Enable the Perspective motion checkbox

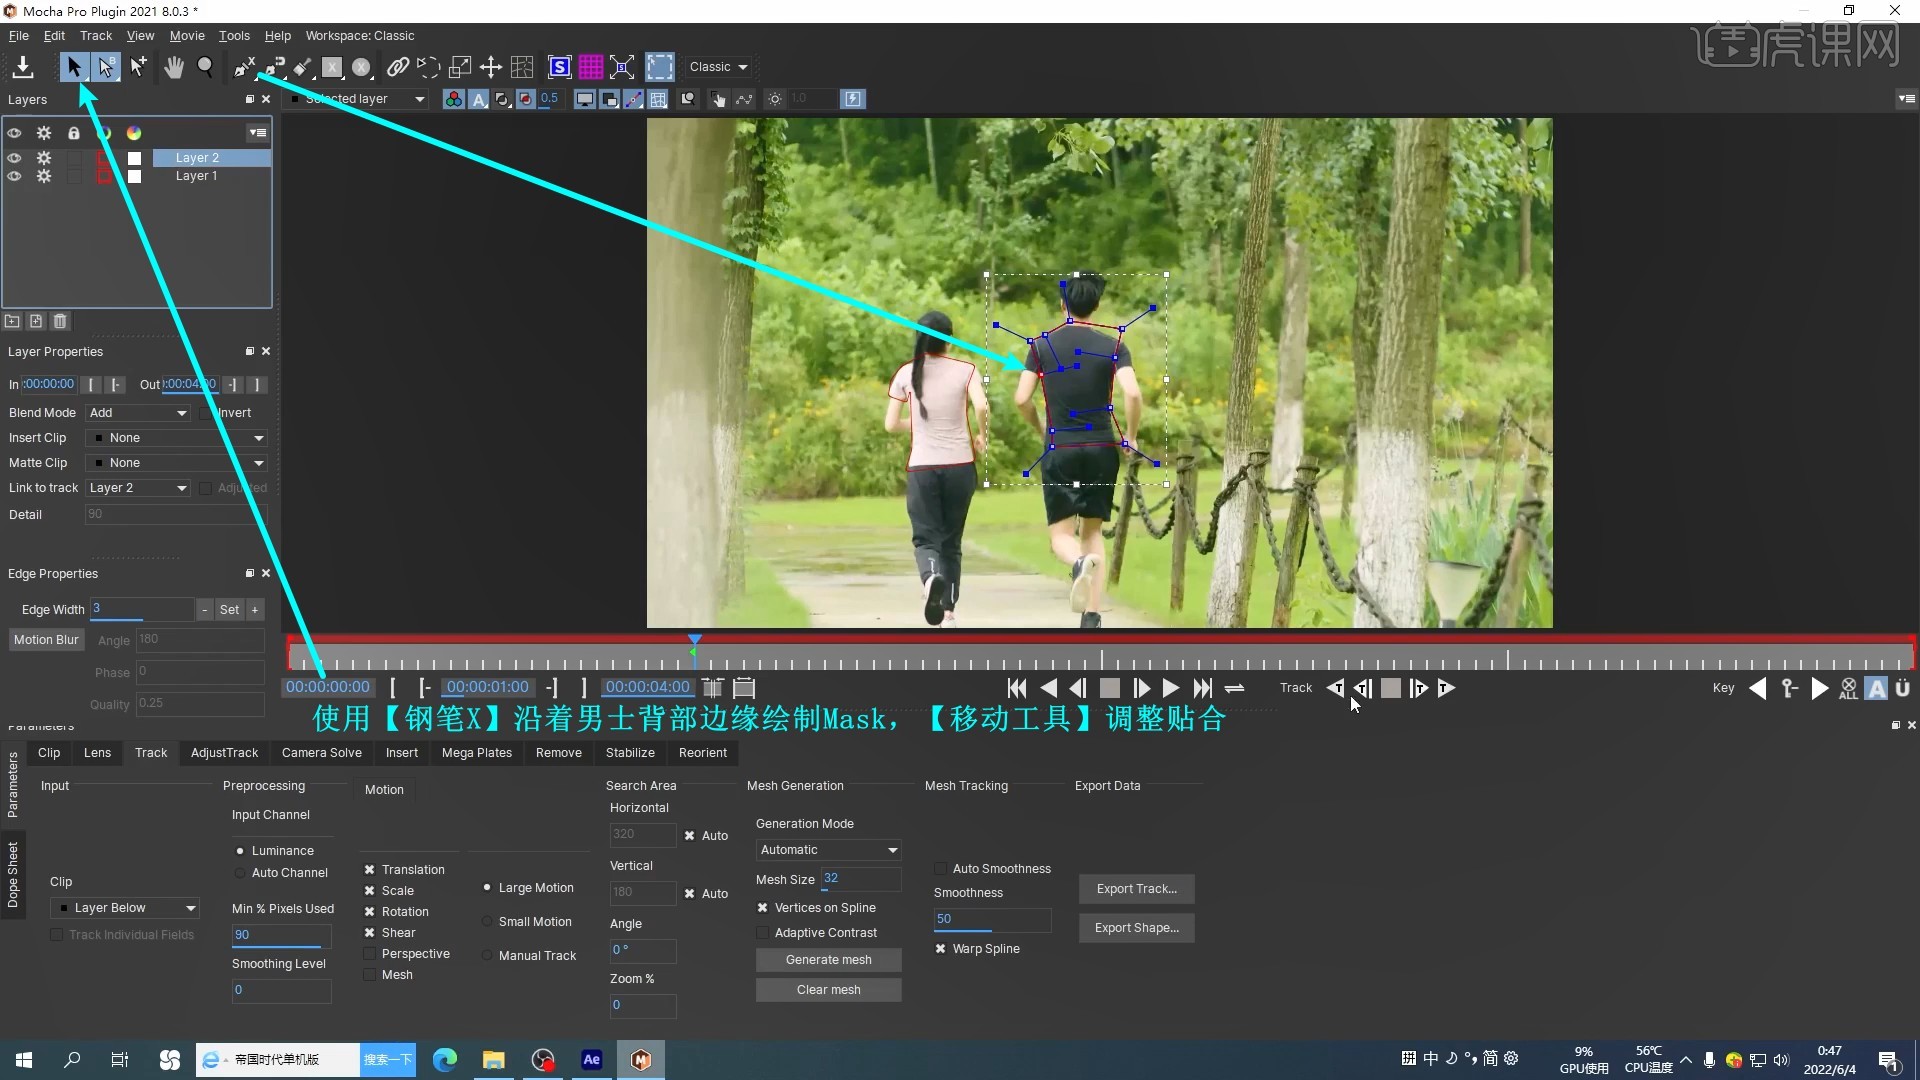[x=370, y=954]
